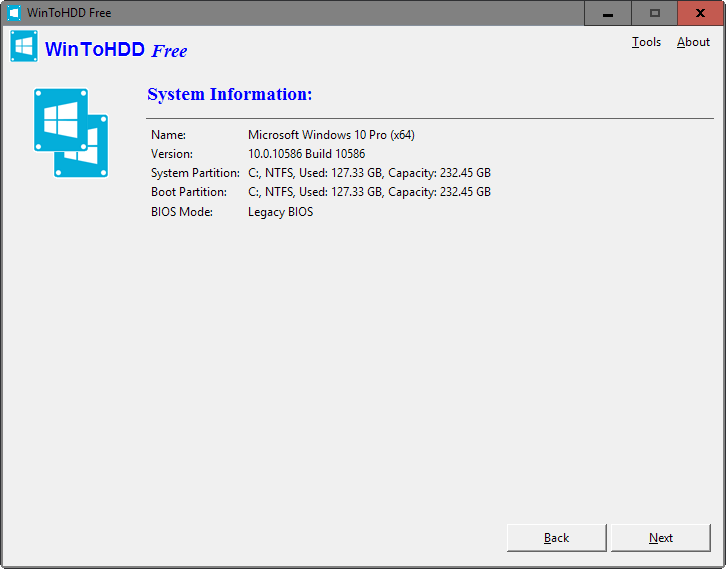
Task: Select the Microsoft Windows 10 Pro (x64) name value
Action: pyautogui.click(x=331, y=134)
